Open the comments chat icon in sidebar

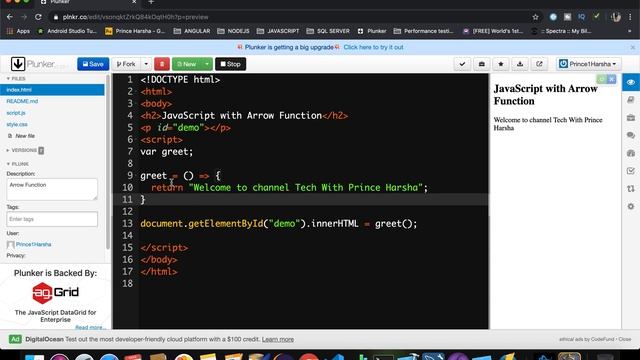click(x=631, y=135)
